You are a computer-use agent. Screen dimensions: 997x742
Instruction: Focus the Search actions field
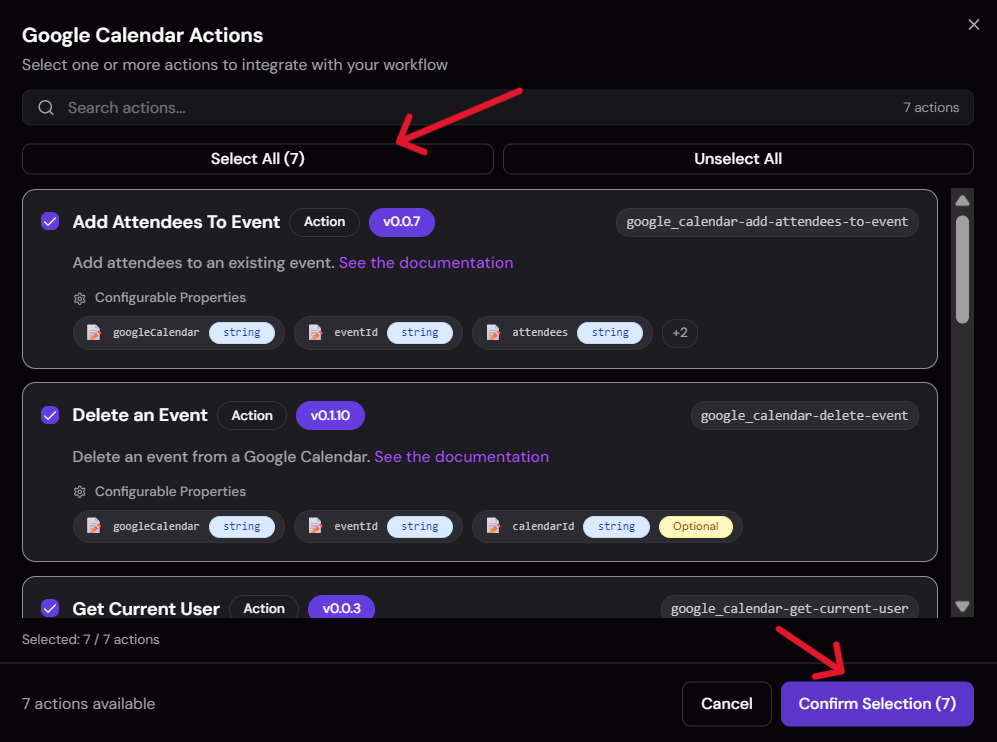(497, 107)
